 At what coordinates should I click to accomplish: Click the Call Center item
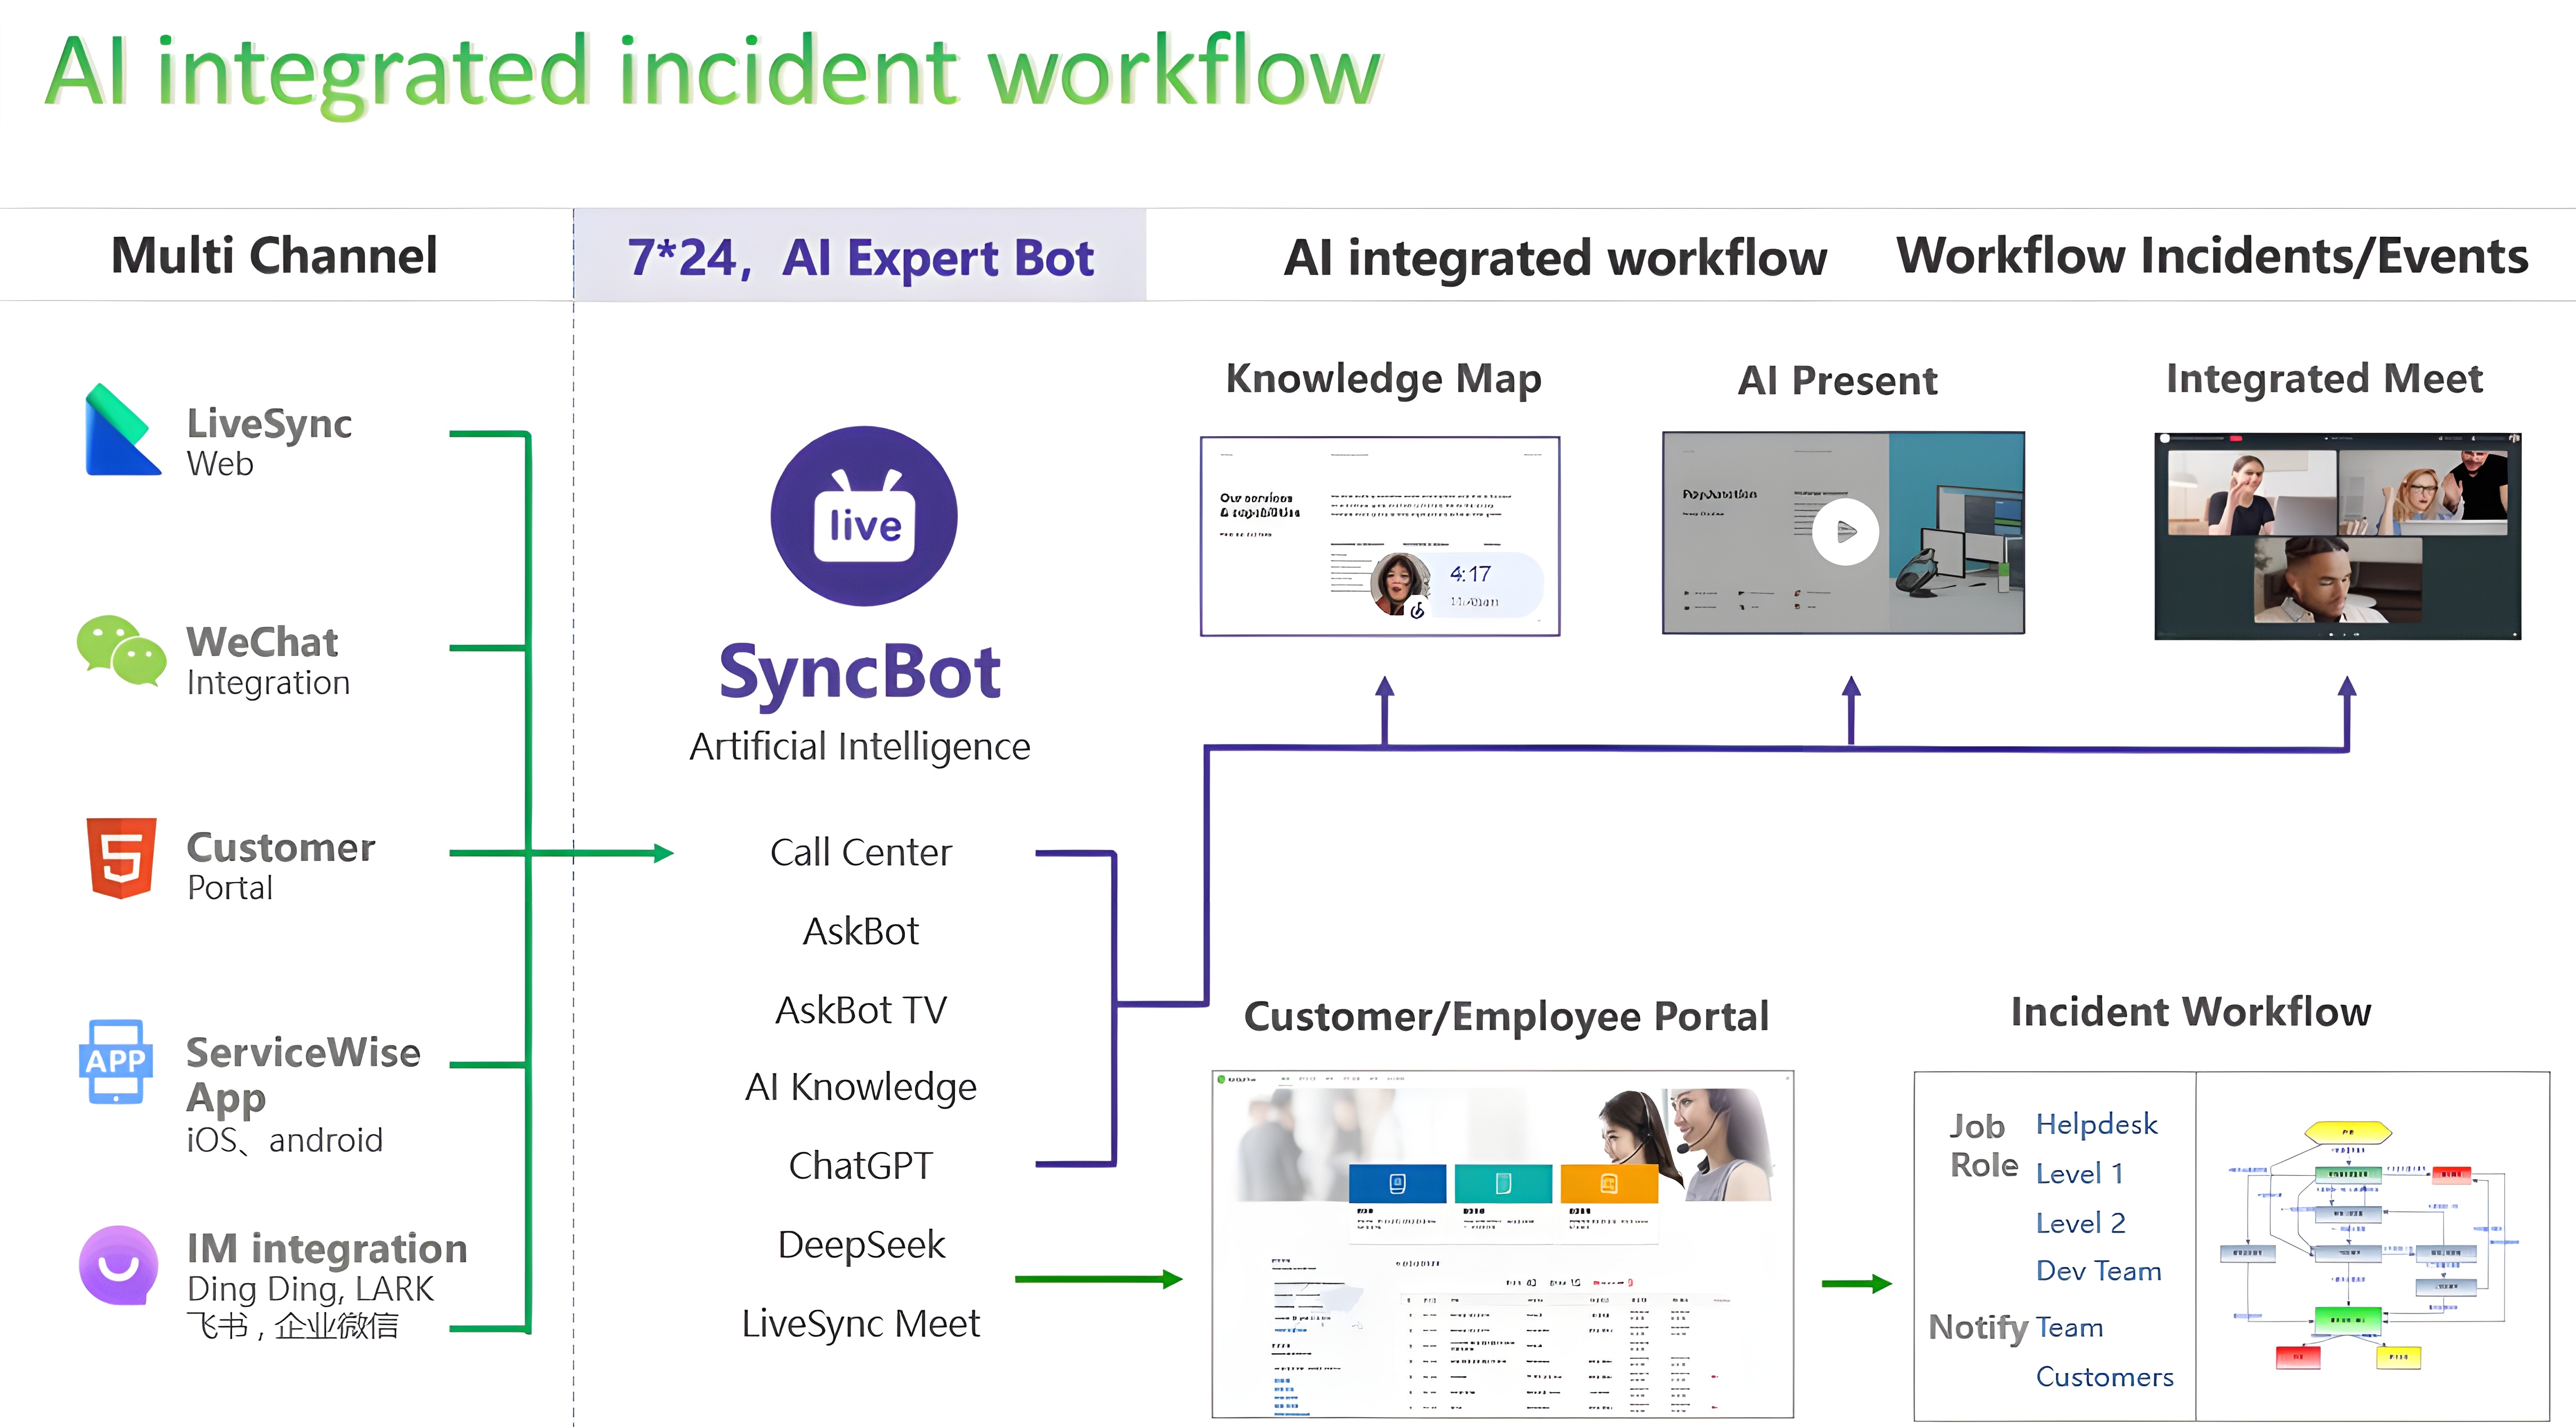(861, 852)
